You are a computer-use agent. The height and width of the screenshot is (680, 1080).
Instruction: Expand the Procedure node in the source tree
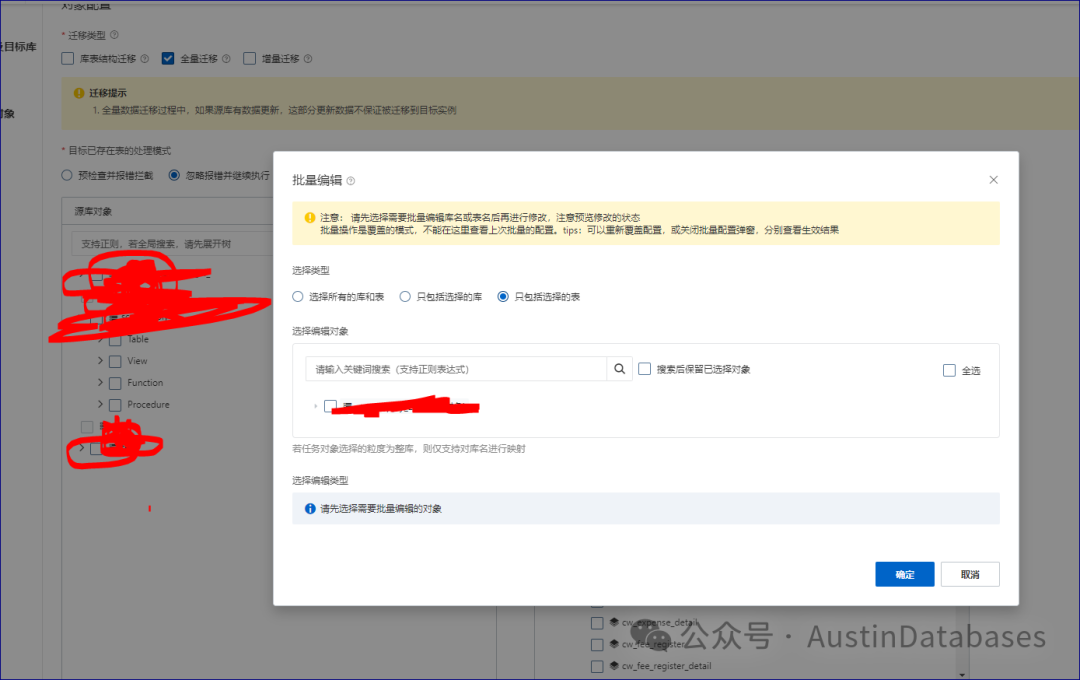click(x=101, y=404)
